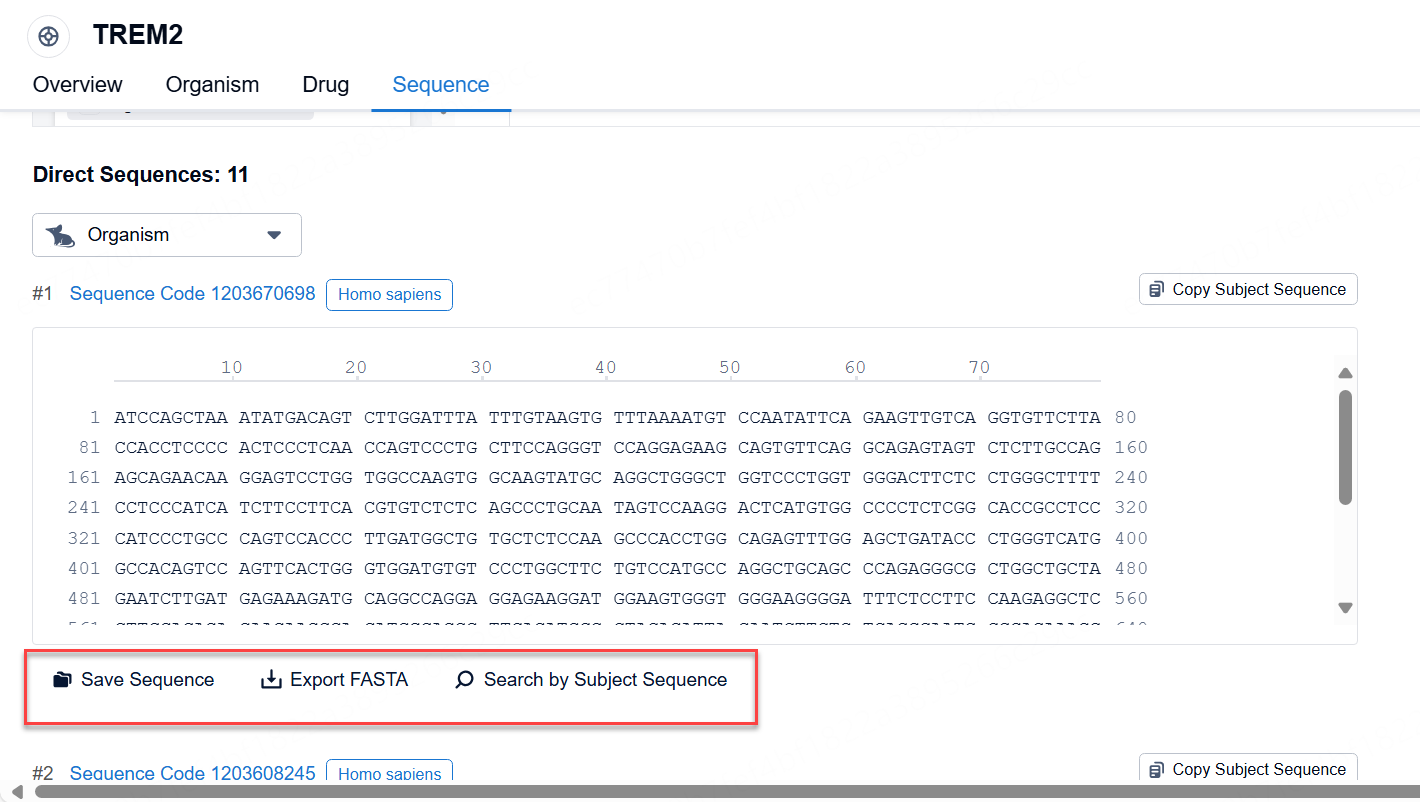Open Sequence Code 1203608245 link
The height and width of the screenshot is (802, 1420).
(x=192, y=773)
